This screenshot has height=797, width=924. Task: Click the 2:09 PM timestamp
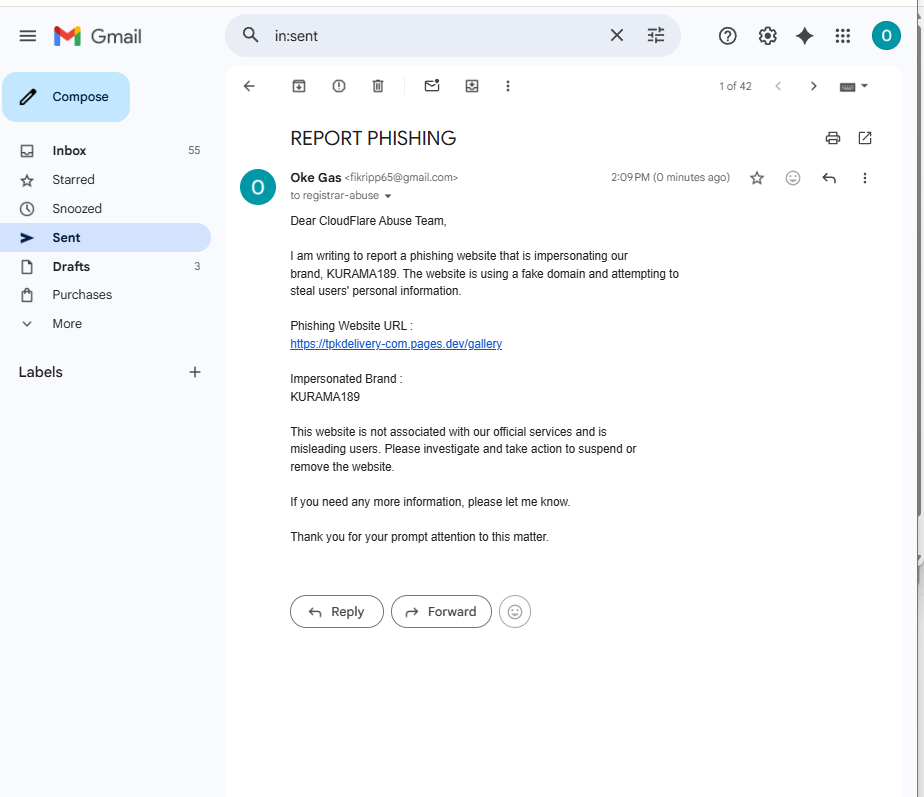[670, 177]
